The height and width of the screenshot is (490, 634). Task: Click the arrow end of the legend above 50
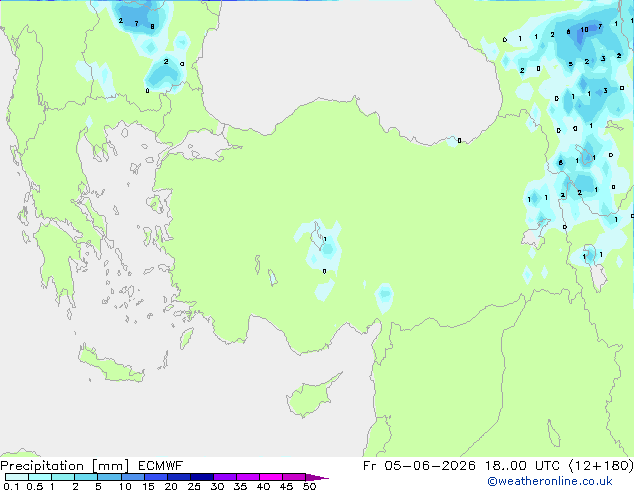[x=317, y=478]
